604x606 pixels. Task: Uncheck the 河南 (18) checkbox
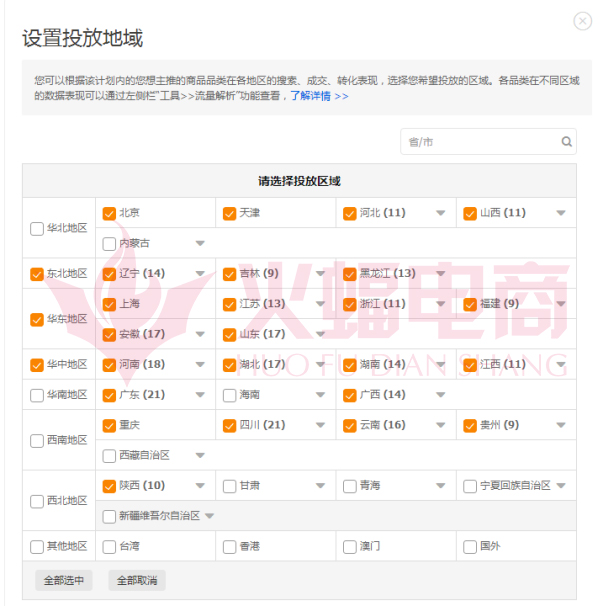pyautogui.click(x=109, y=365)
